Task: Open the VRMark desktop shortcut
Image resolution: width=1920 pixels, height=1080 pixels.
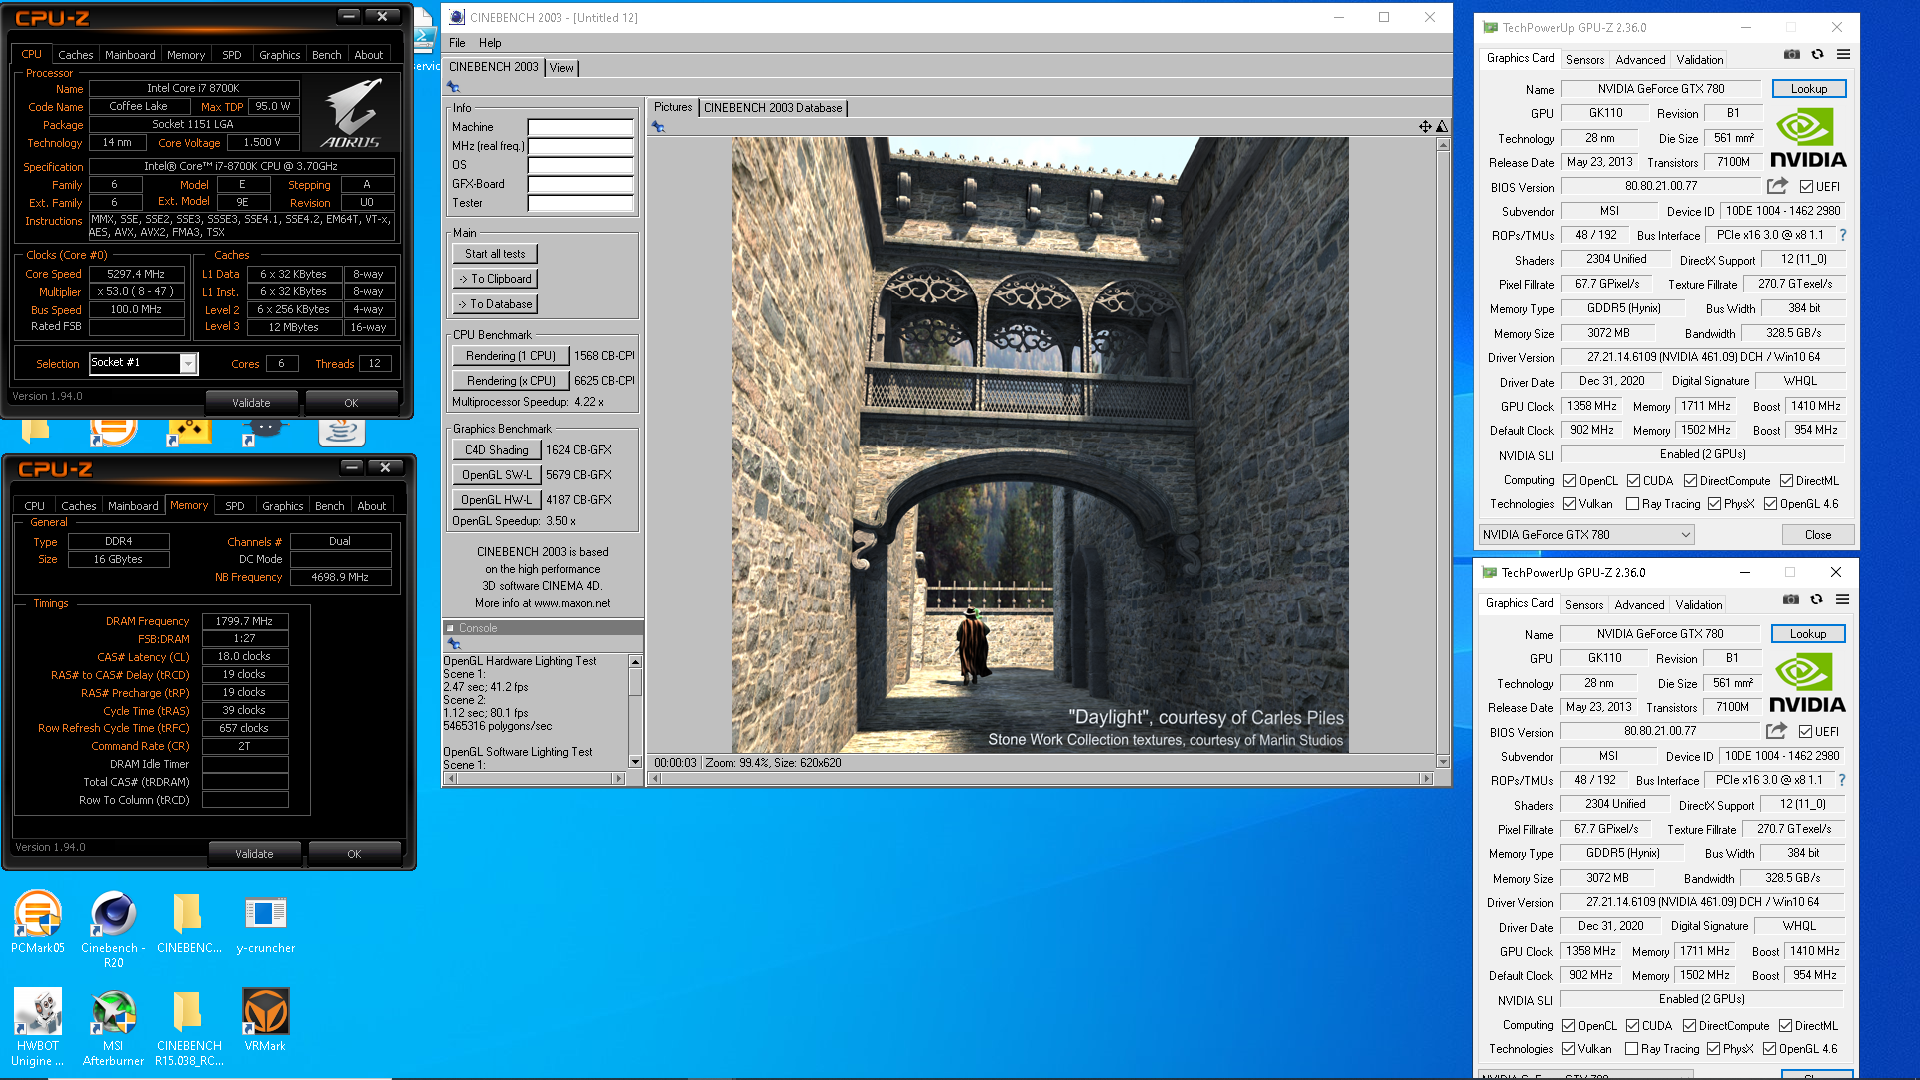Action: tap(266, 1020)
